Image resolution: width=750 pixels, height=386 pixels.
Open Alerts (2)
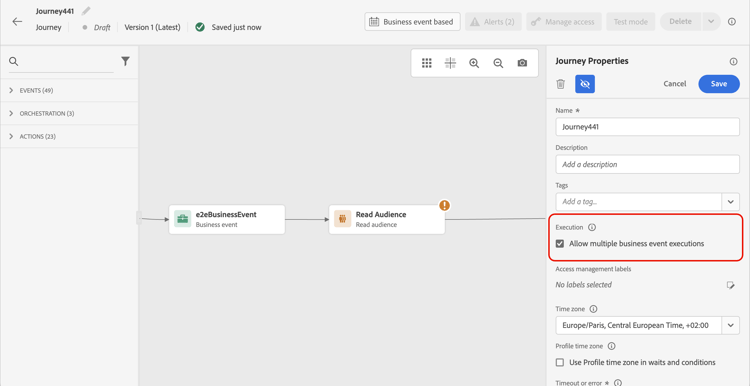[493, 22]
